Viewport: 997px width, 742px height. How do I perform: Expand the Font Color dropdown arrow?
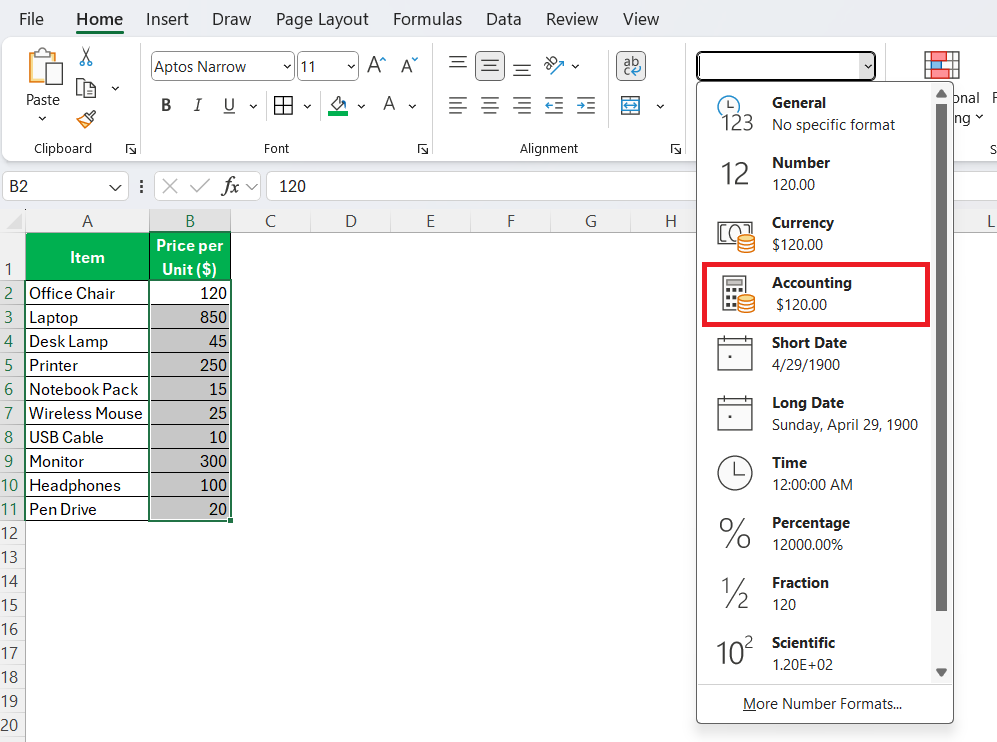click(412, 106)
